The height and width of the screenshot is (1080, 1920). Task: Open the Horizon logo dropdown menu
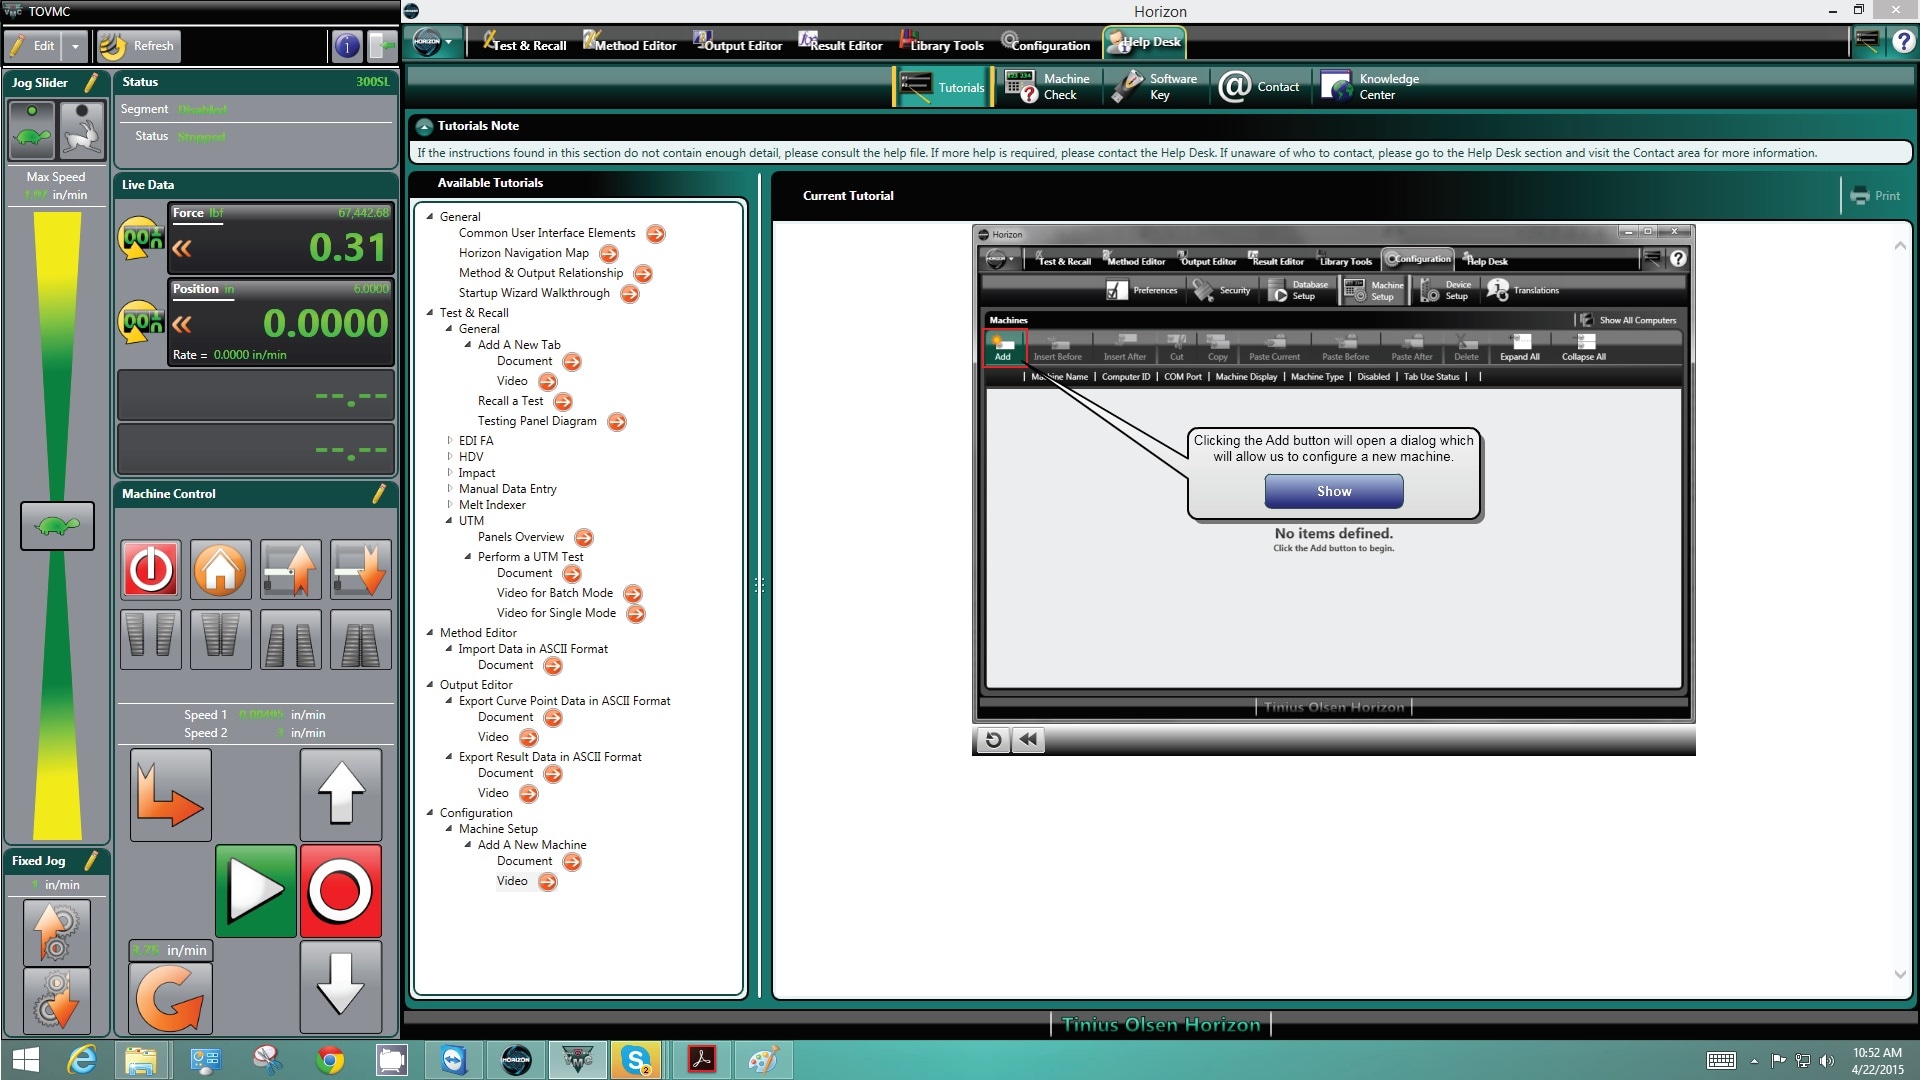pyautogui.click(x=434, y=43)
